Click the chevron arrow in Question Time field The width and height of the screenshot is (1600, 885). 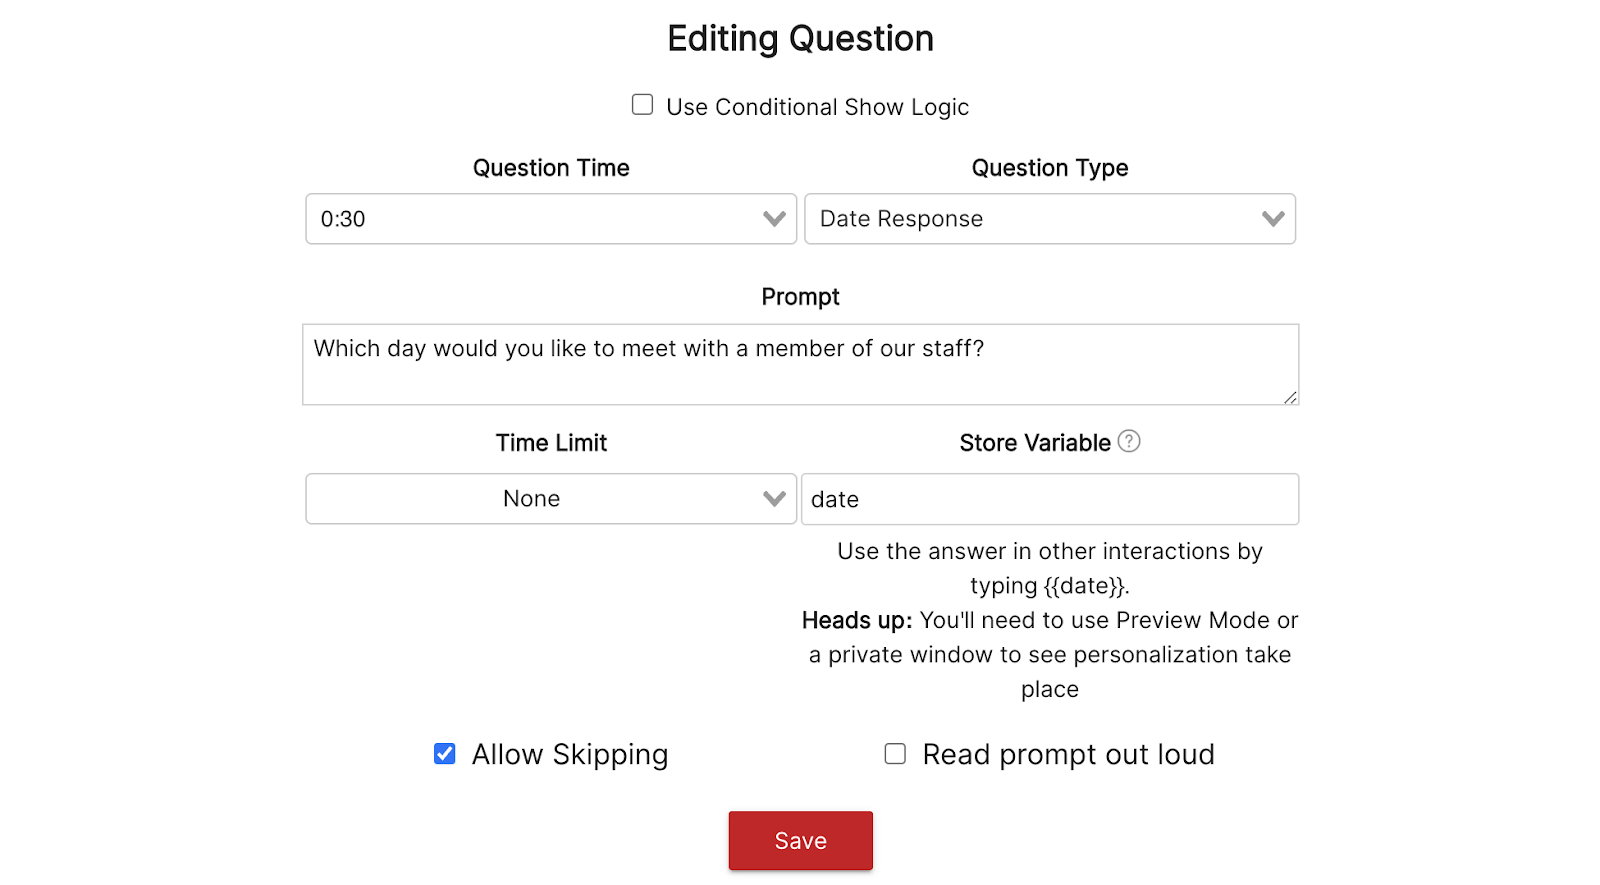pos(774,219)
